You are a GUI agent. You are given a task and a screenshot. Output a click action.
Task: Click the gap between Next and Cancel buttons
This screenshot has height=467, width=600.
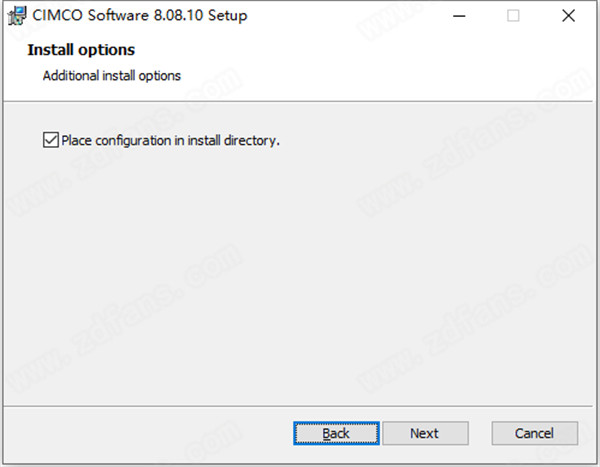pyautogui.click(x=480, y=433)
